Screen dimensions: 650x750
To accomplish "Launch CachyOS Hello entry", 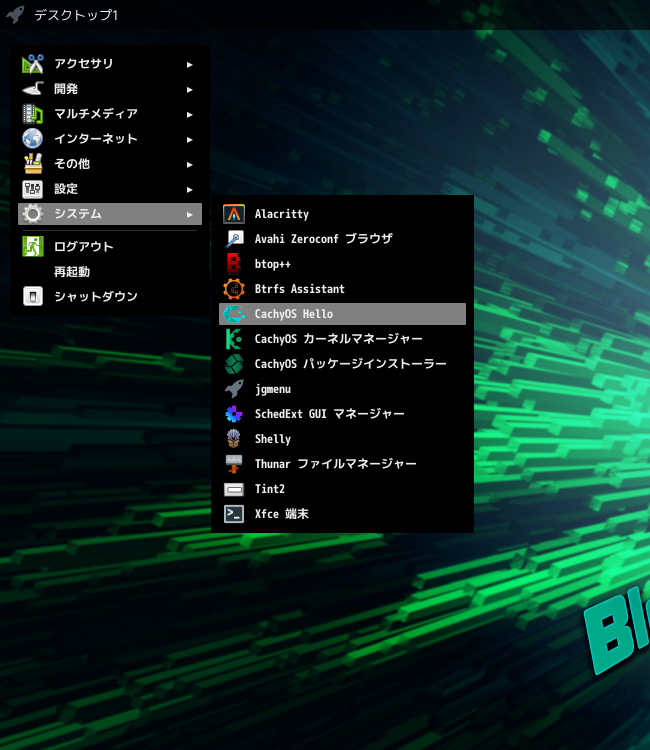I will point(342,314).
